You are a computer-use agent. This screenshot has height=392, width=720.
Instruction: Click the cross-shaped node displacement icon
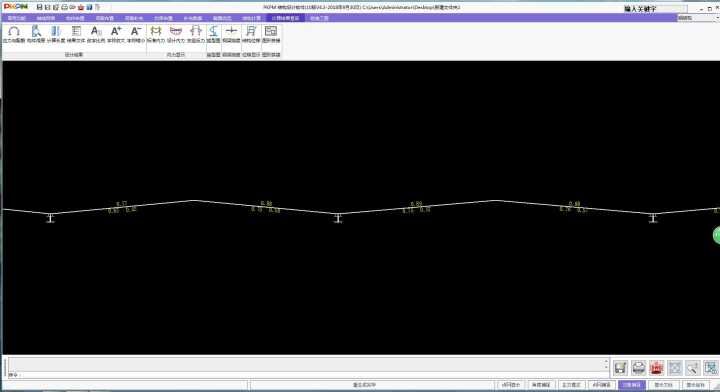click(x=231, y=34)
